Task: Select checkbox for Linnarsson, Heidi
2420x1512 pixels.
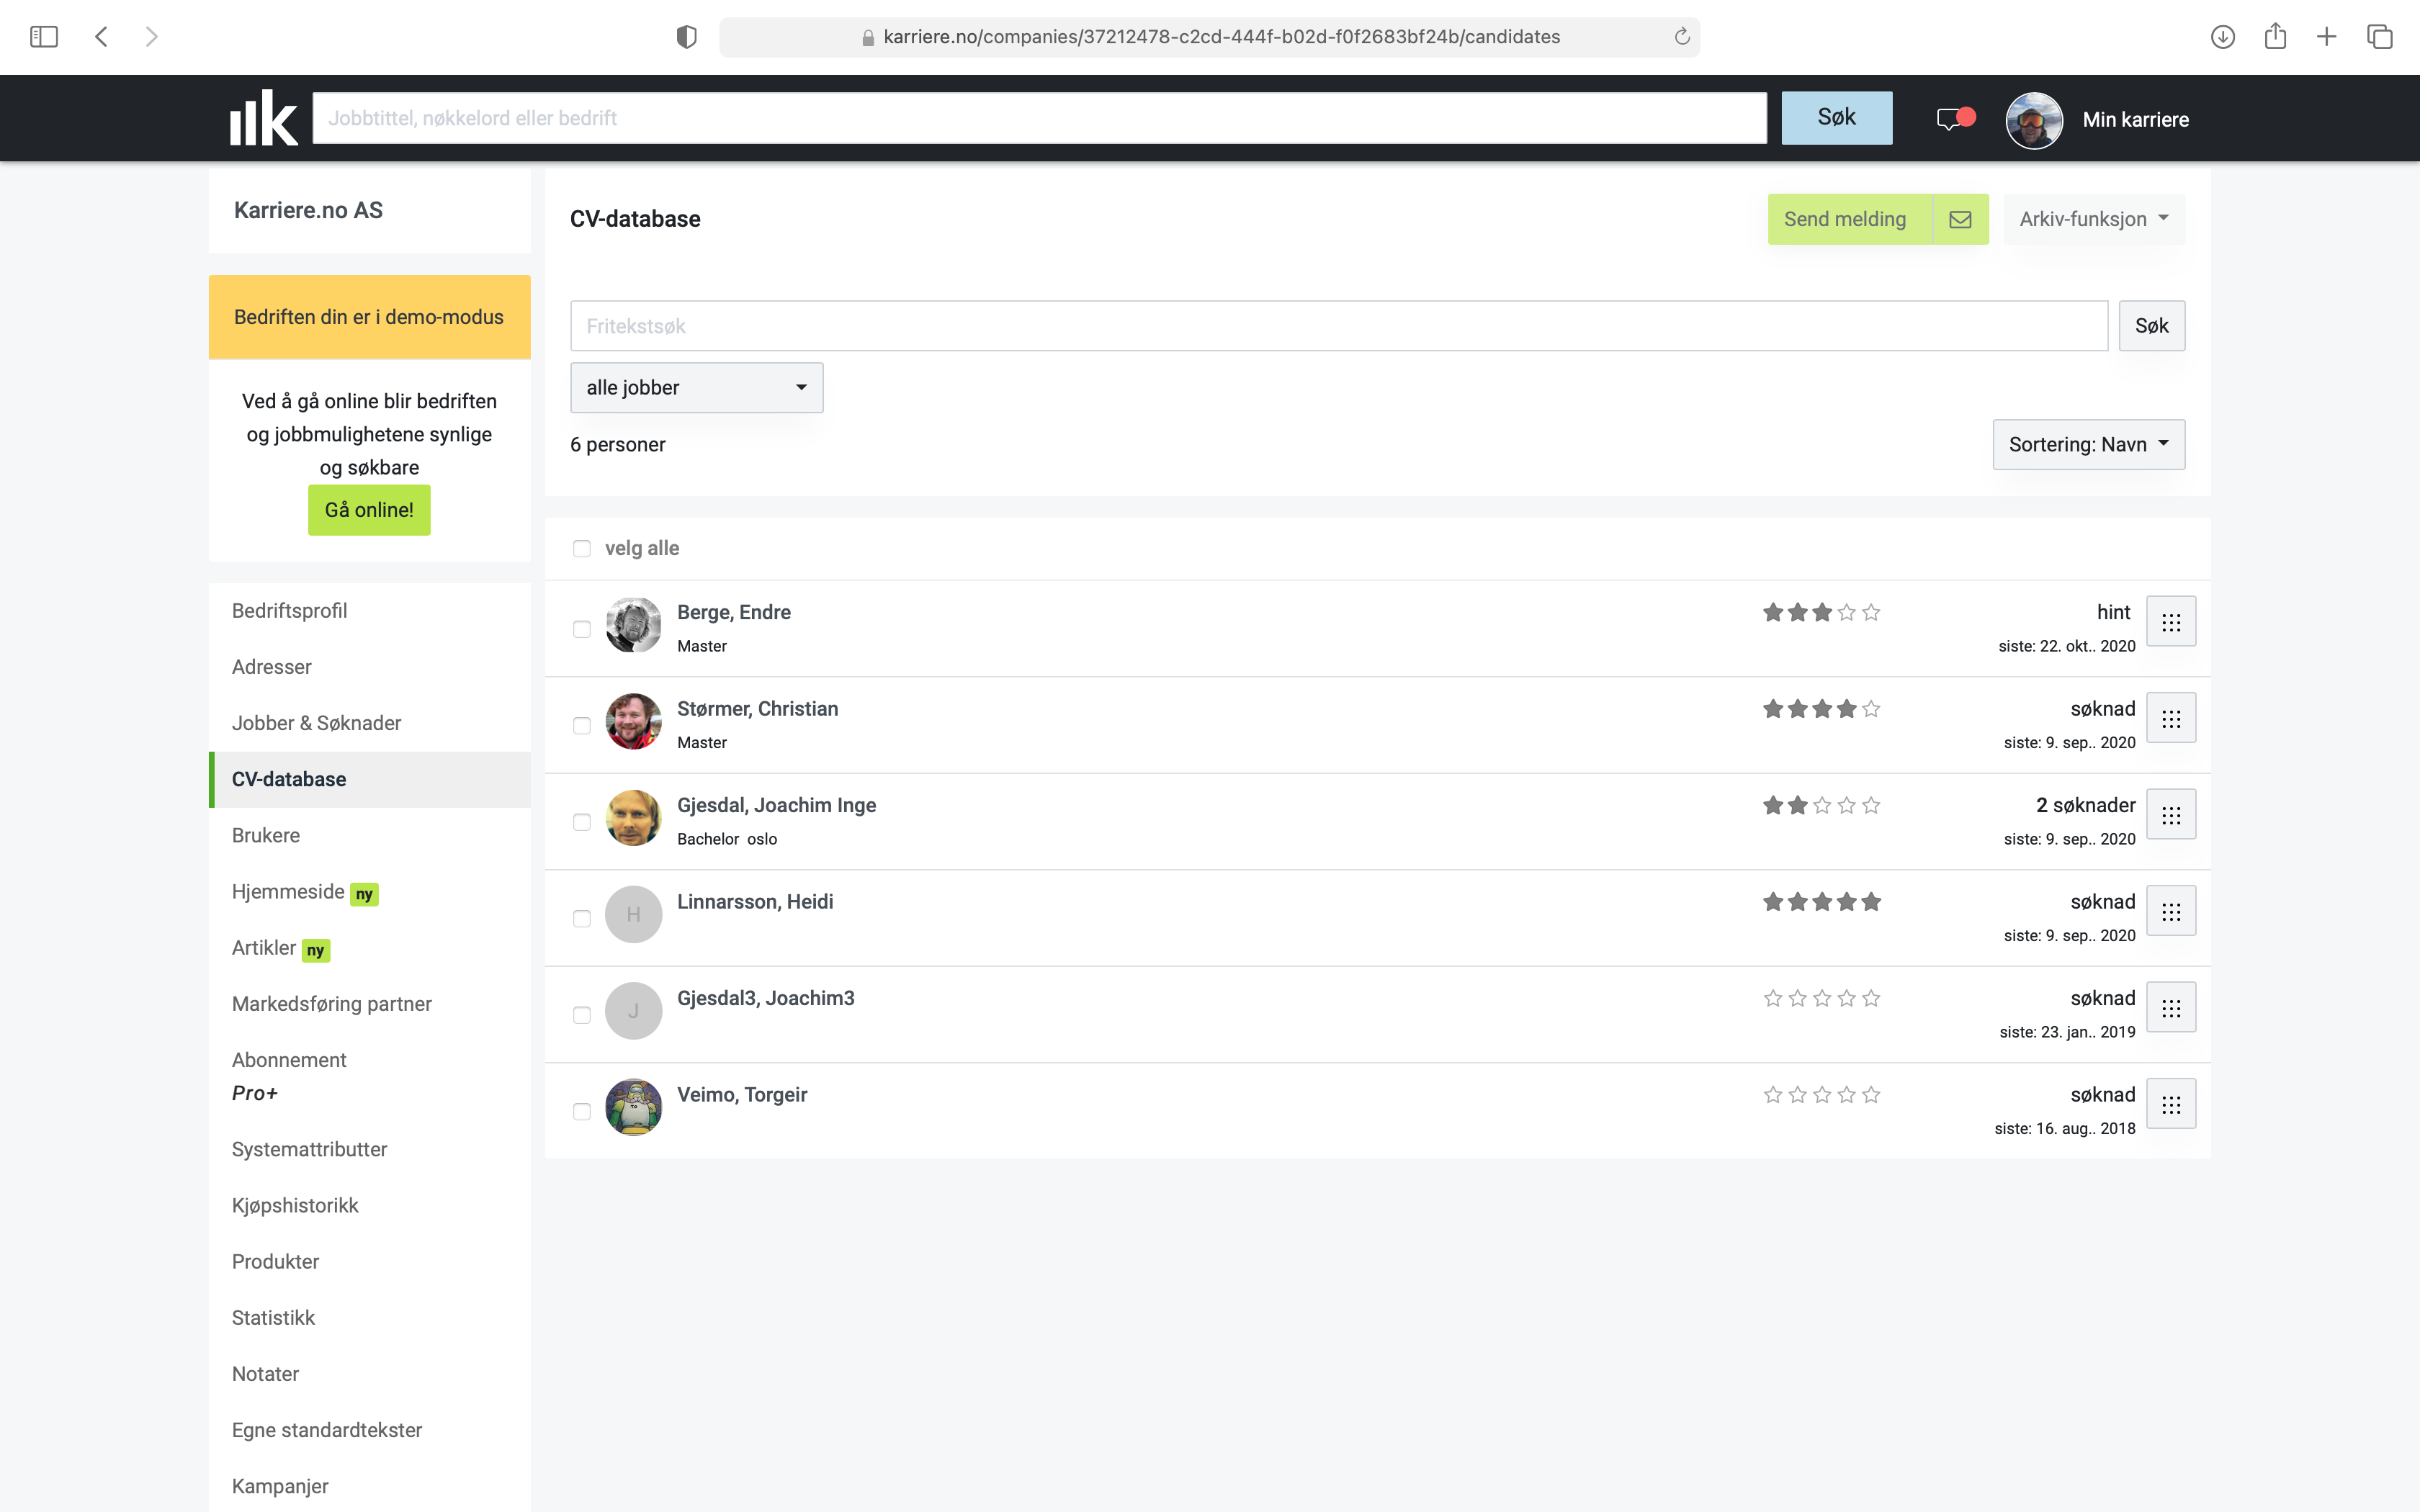Action: (582, 918)
